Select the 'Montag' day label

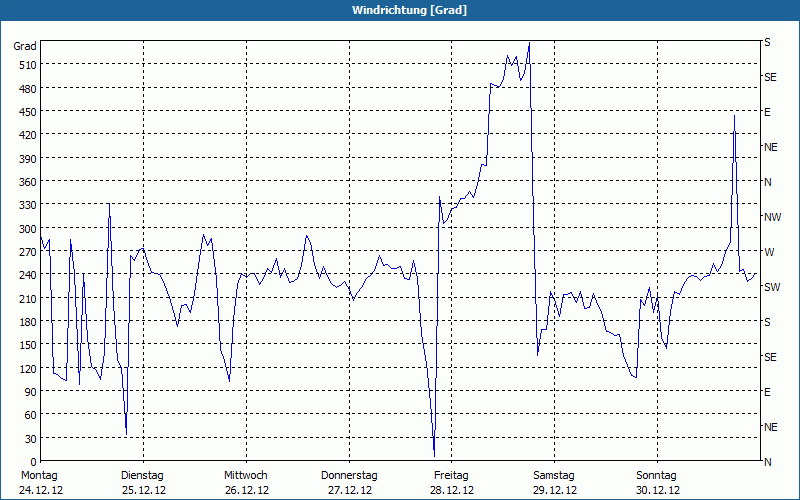click(39, 475)
